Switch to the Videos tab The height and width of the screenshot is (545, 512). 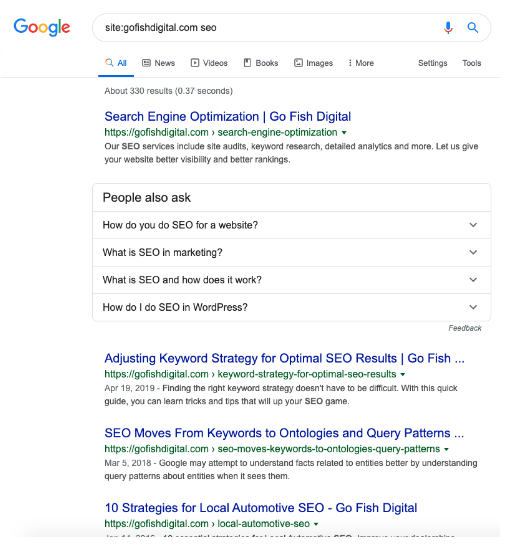[x=209, y=63]
